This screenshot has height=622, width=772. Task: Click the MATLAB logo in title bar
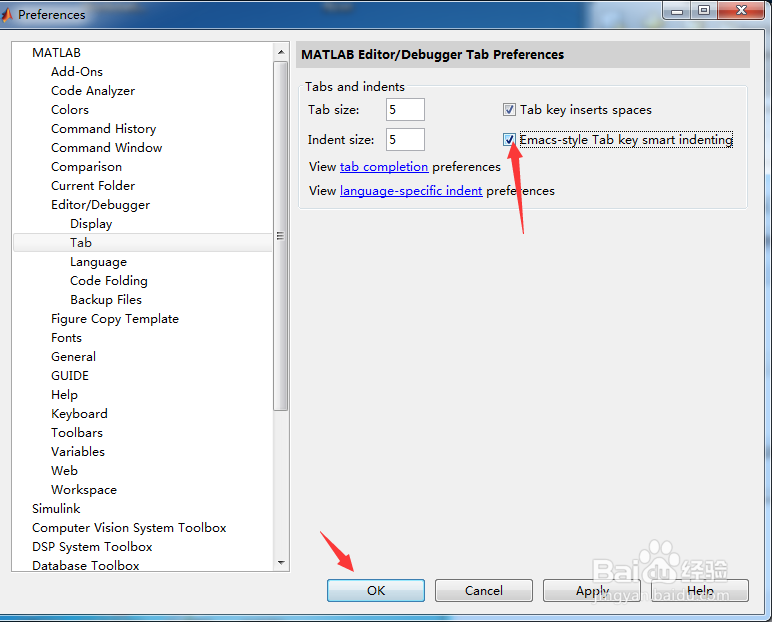7,15
